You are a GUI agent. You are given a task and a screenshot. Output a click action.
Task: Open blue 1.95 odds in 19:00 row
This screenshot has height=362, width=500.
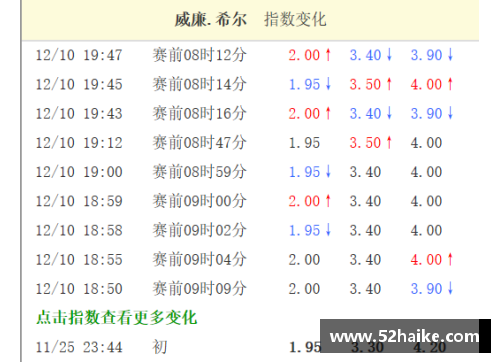(304, 172)
